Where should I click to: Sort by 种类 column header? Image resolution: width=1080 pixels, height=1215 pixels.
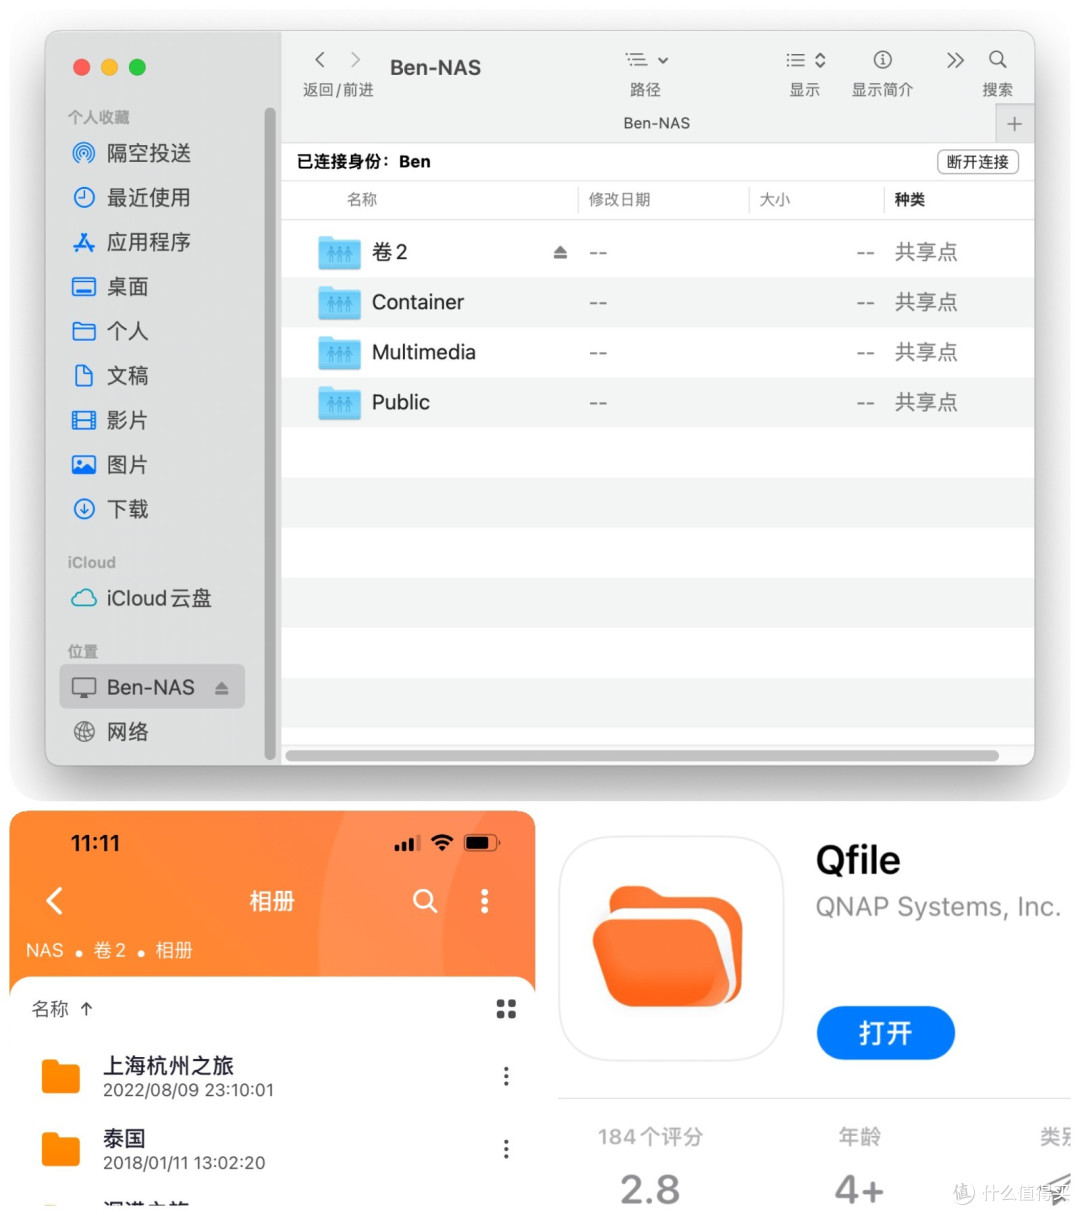tap(910, 200)
